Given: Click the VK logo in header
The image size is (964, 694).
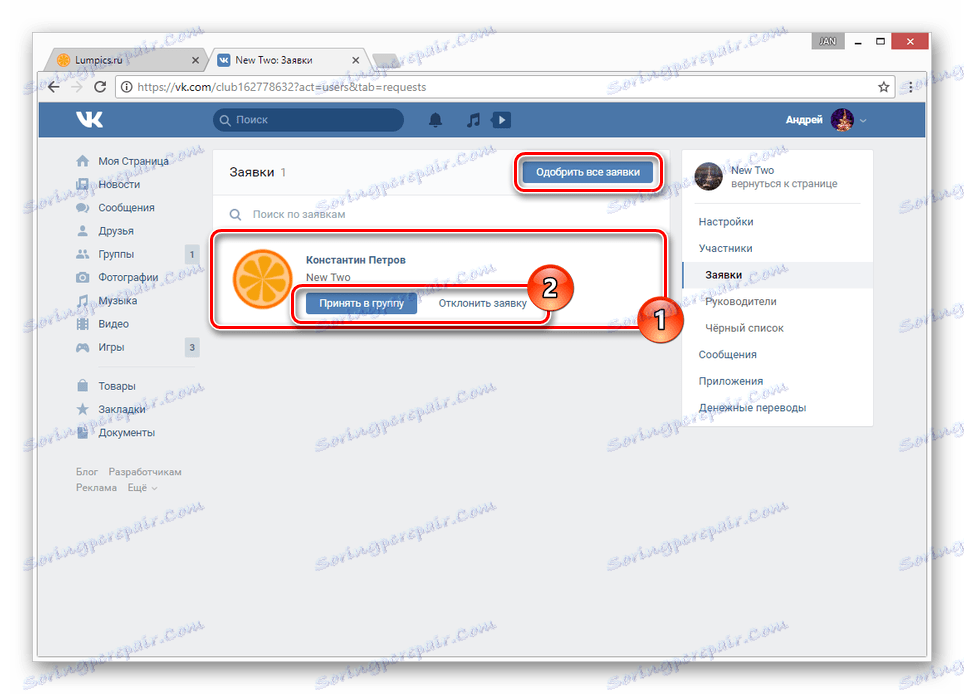Looking at the screenshot, I should 90,119.
